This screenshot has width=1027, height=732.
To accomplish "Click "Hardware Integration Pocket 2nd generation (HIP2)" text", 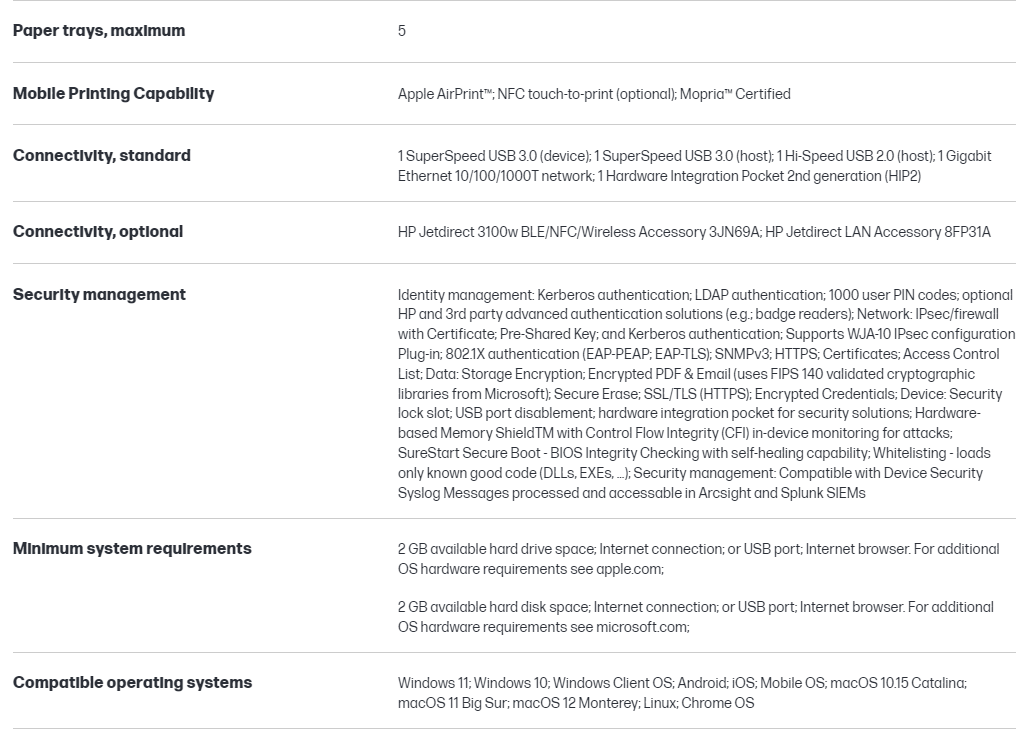I will pyautogui.click(x=759, y=176).
